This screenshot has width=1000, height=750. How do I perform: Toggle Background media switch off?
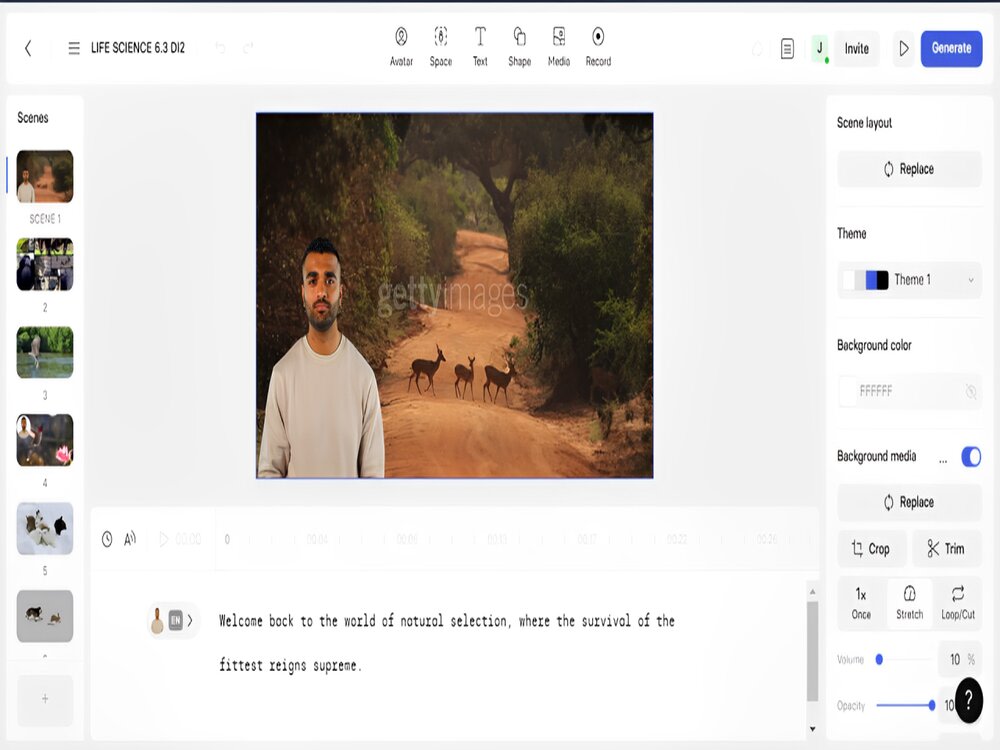point(971,457)
